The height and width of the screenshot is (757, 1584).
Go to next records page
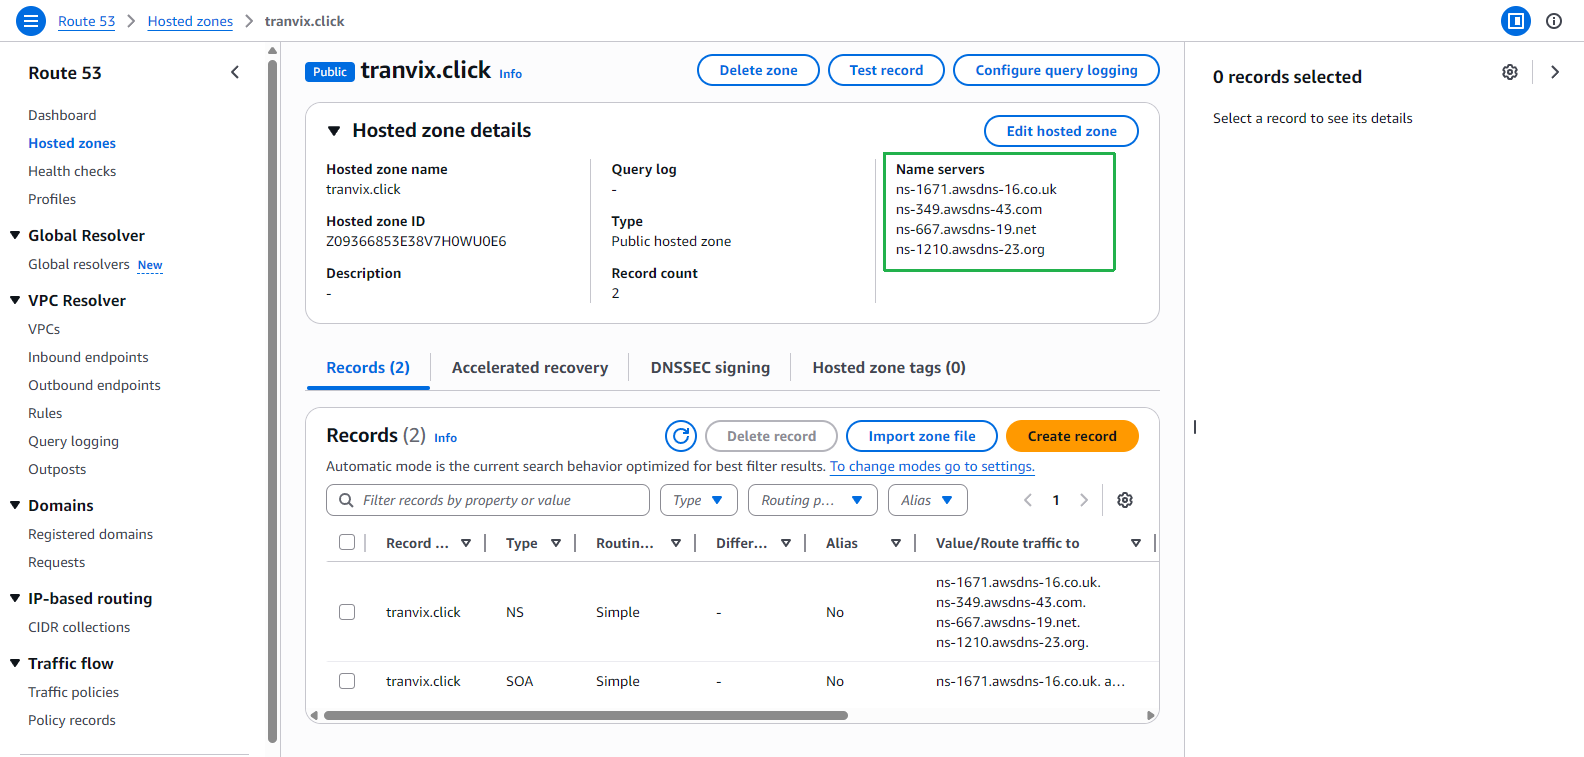point(1084,500)
